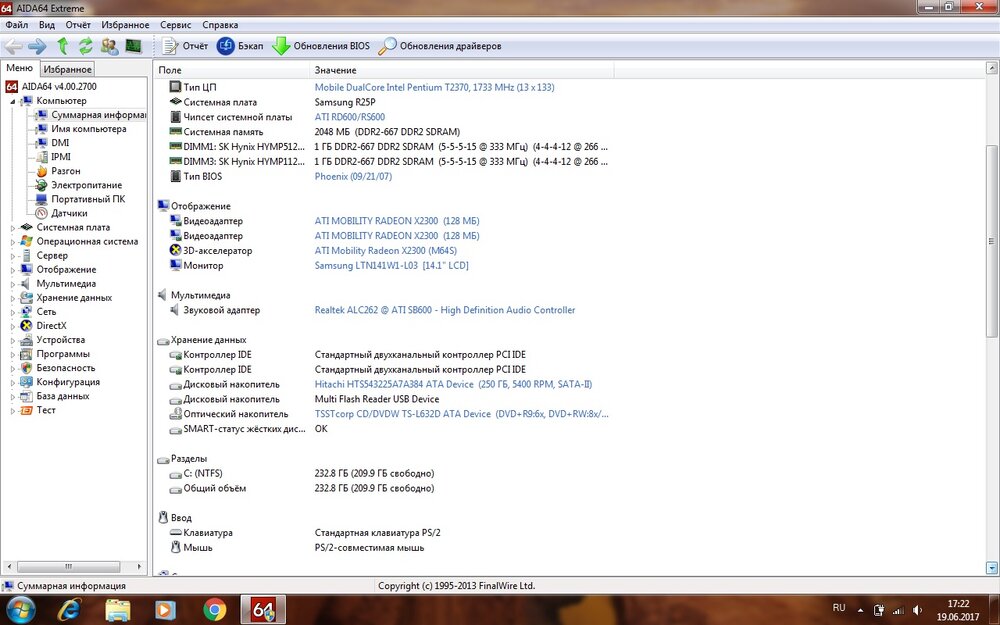Click the sidebar horizontal scroll right arrow
1000x625 pixels.
[x=140, y=566]
